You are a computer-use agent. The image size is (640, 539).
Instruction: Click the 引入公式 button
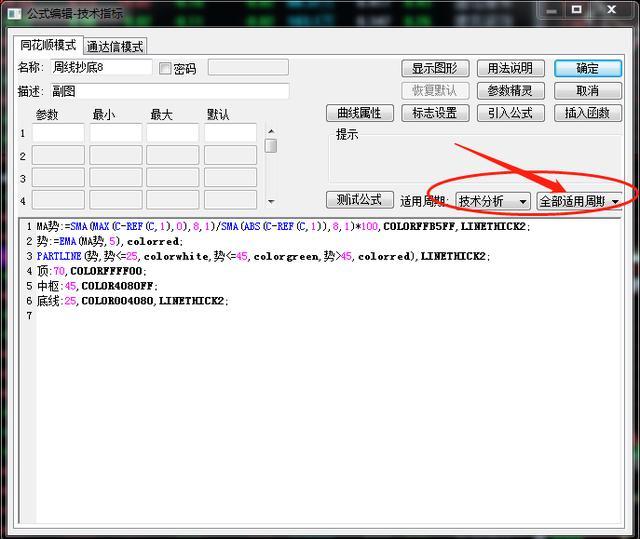(x=511, y=113)
